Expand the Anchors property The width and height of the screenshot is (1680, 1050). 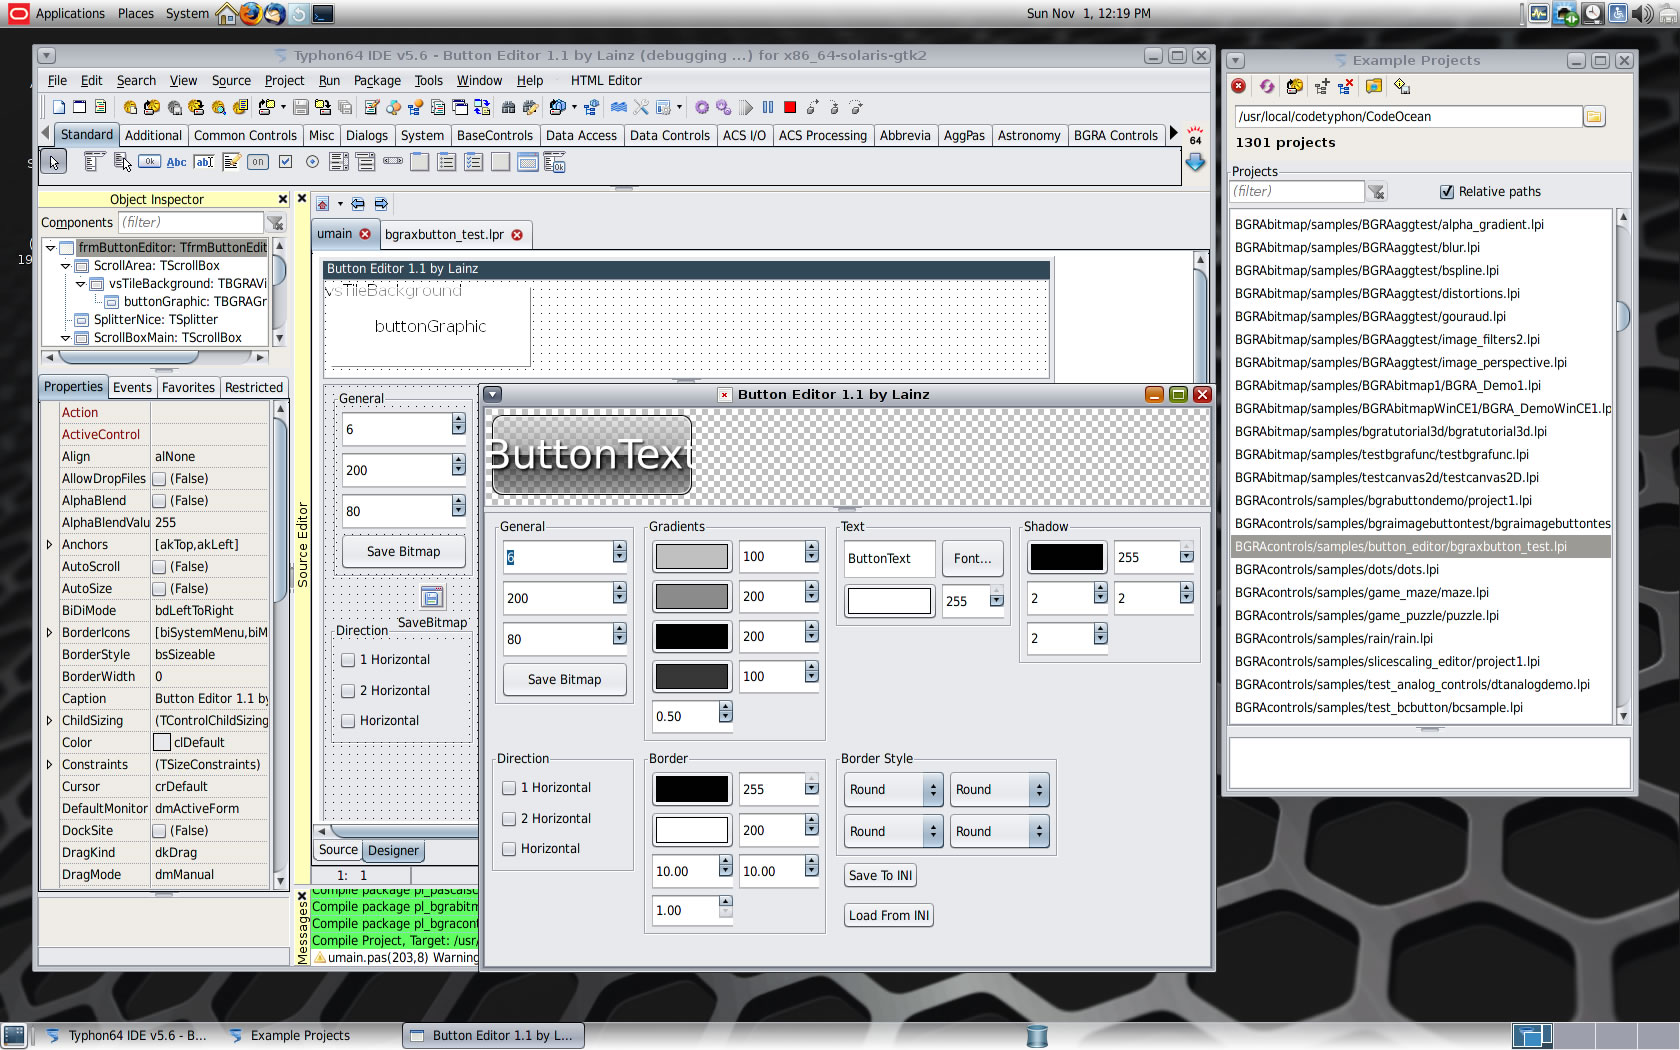pyautogui.click(x=49, y=545)
